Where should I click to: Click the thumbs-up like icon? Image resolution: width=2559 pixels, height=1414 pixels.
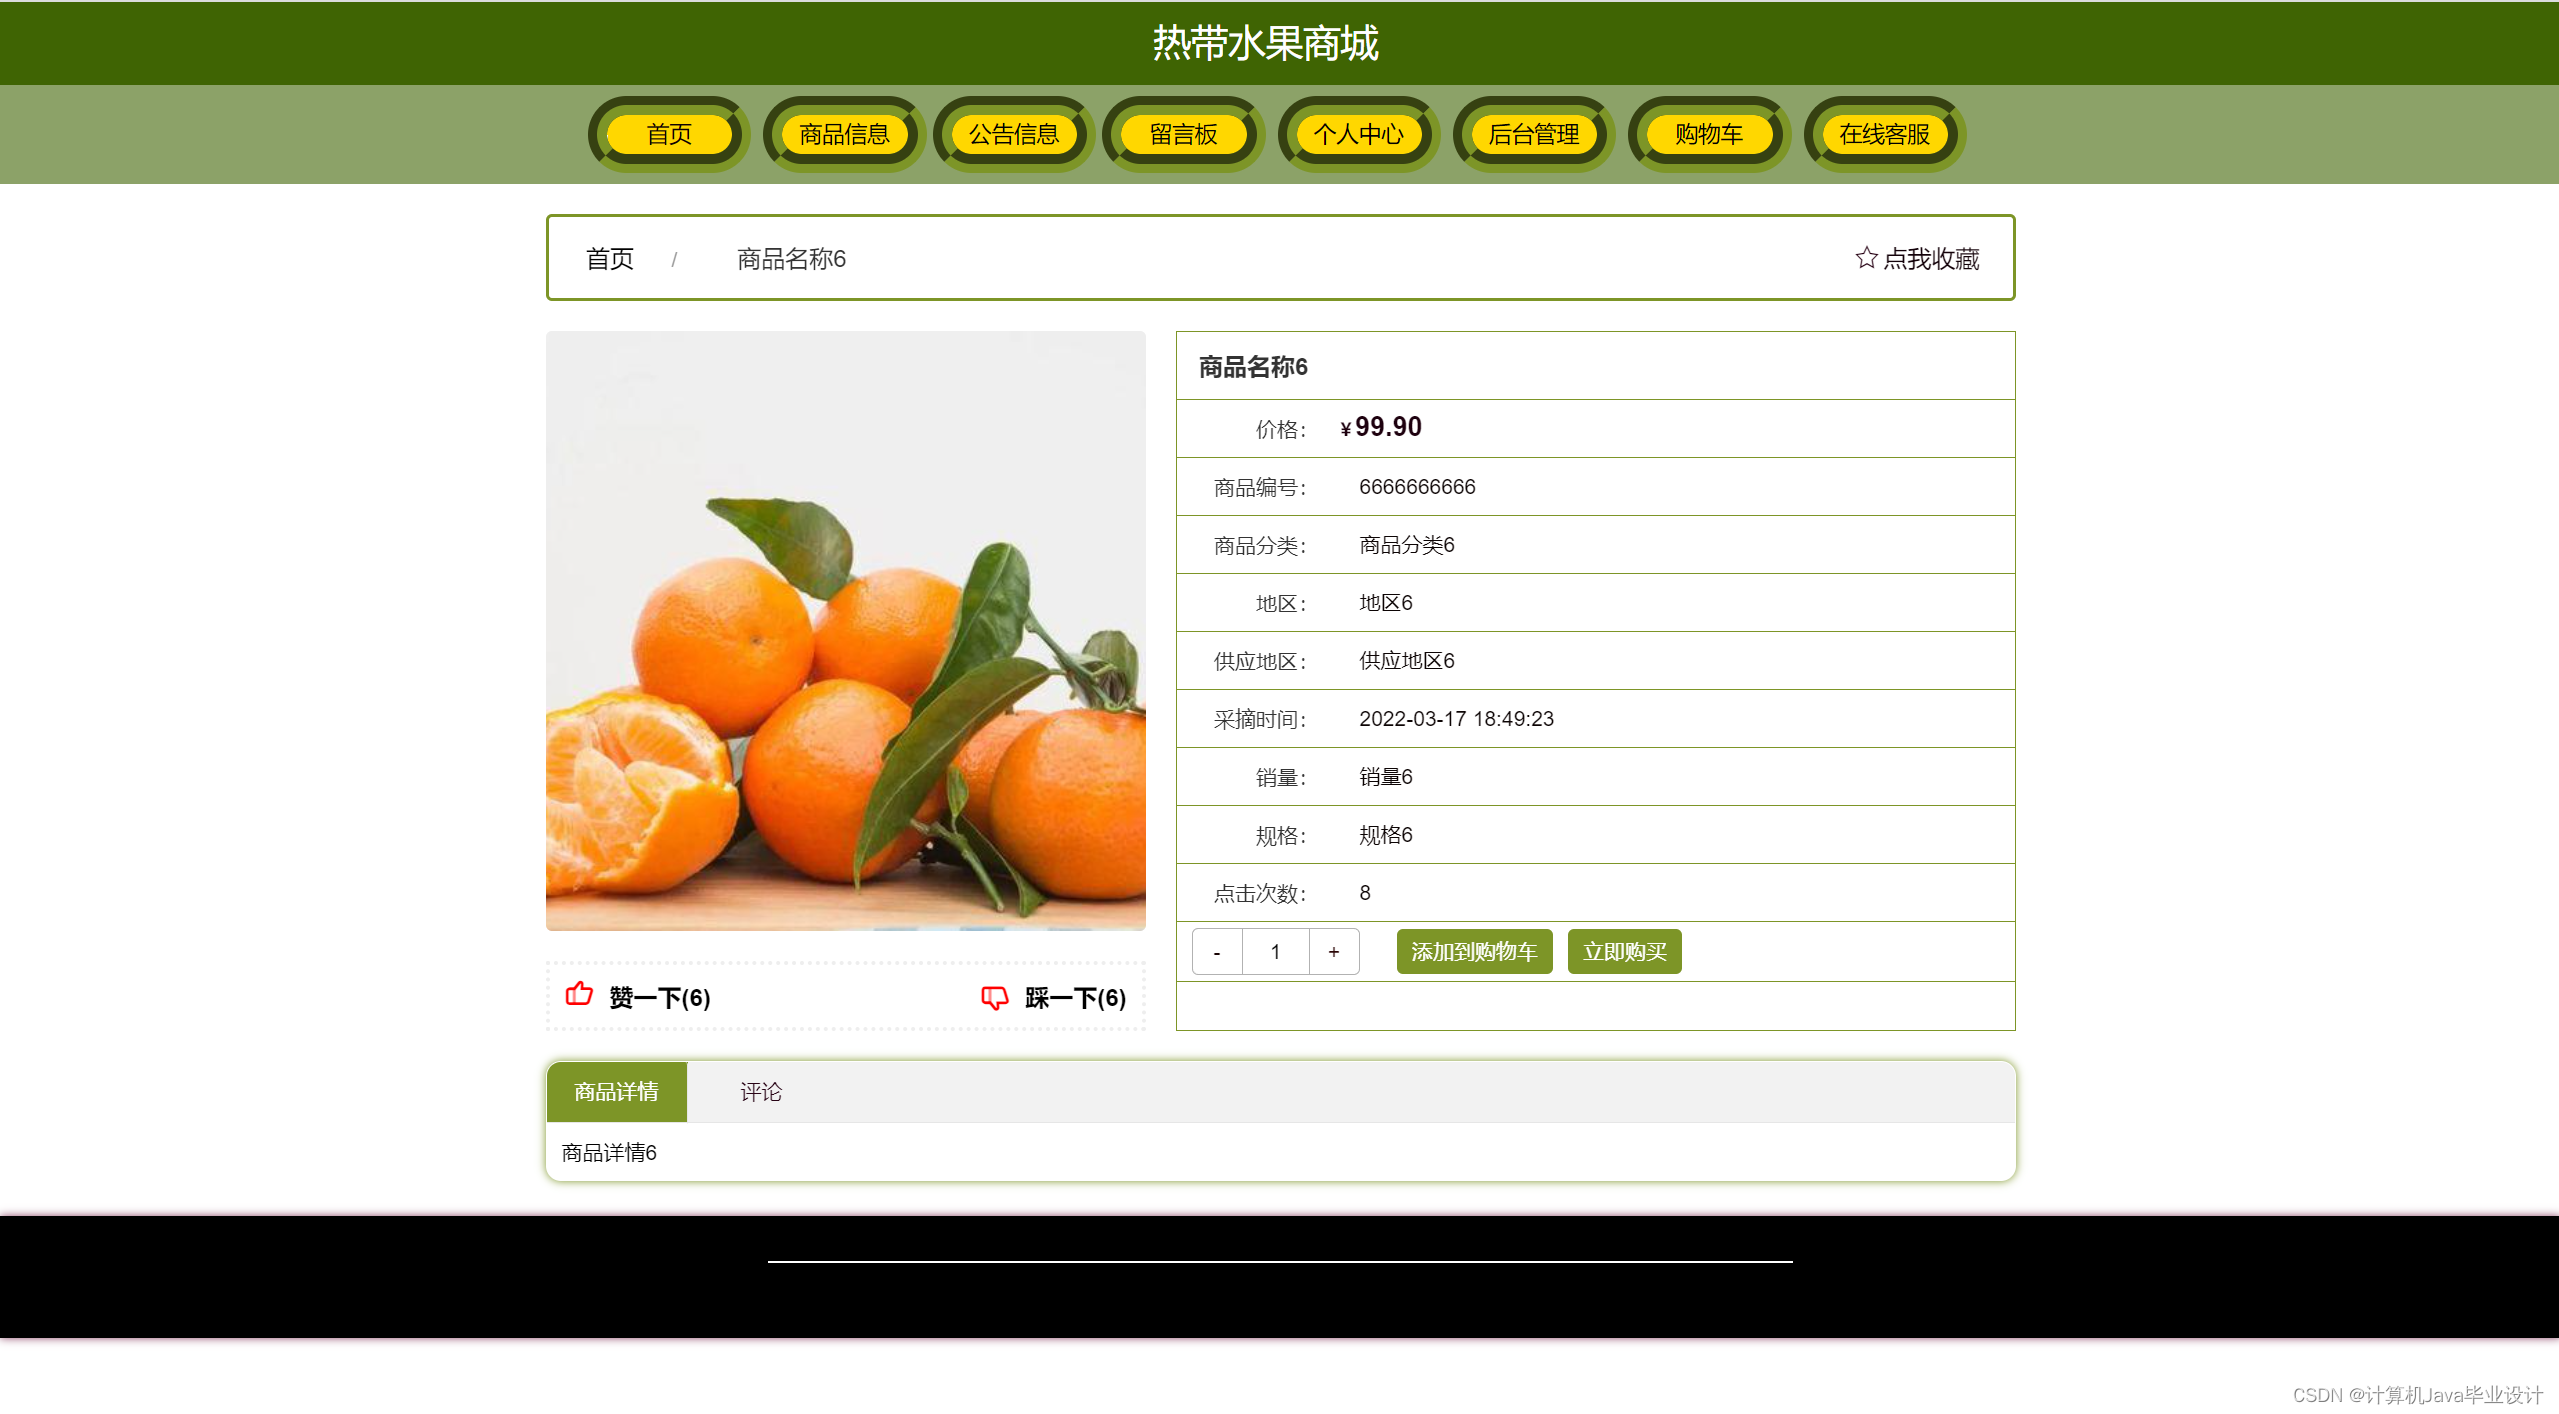point(579,995)
